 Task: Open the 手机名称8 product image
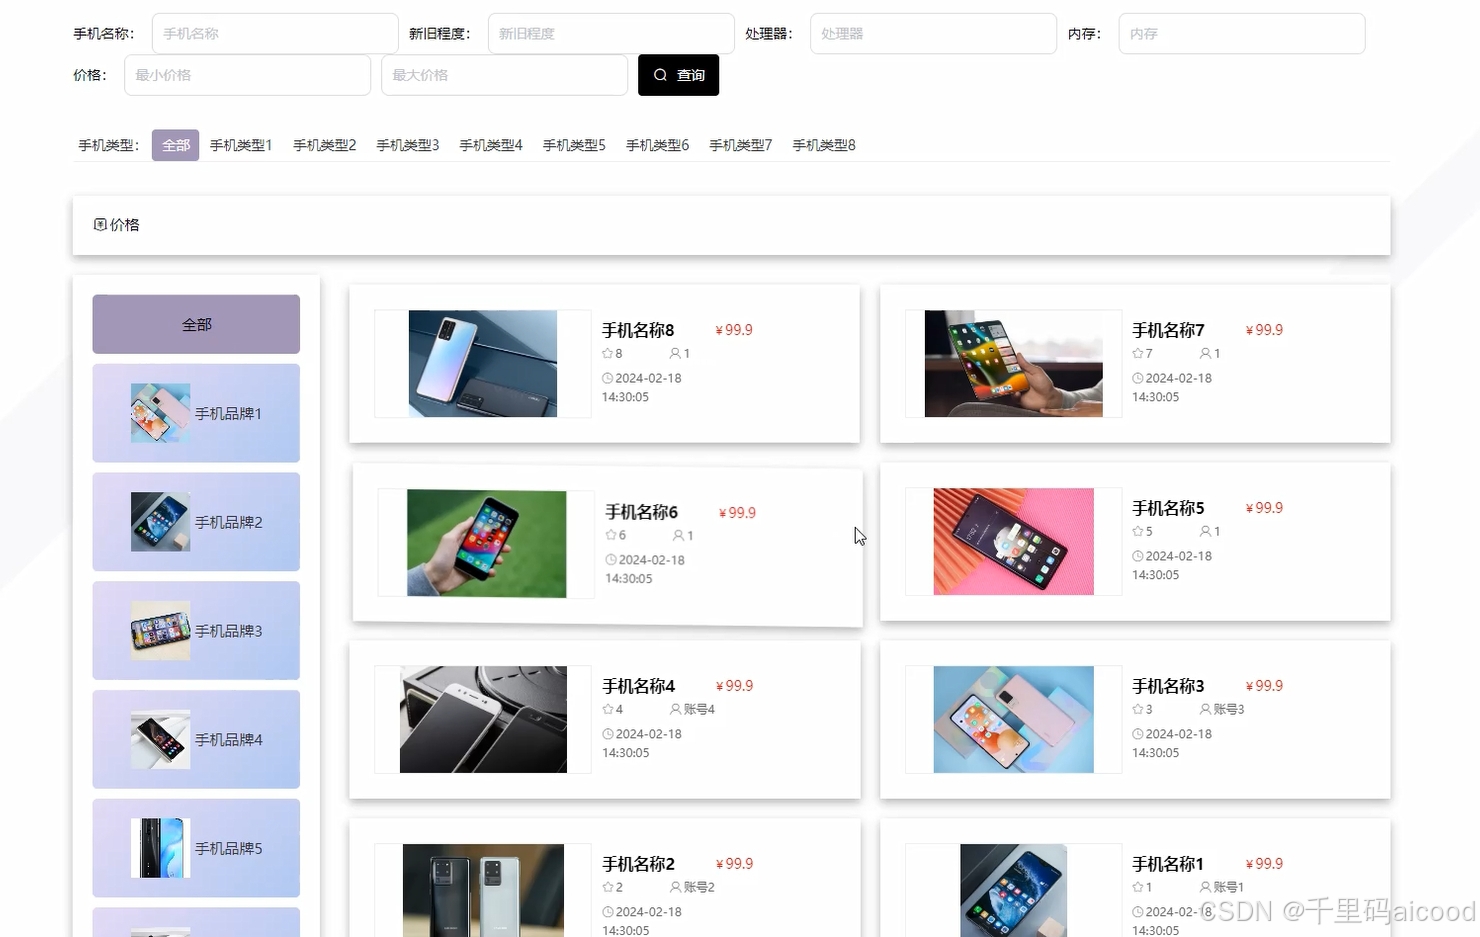pos(483,364)
